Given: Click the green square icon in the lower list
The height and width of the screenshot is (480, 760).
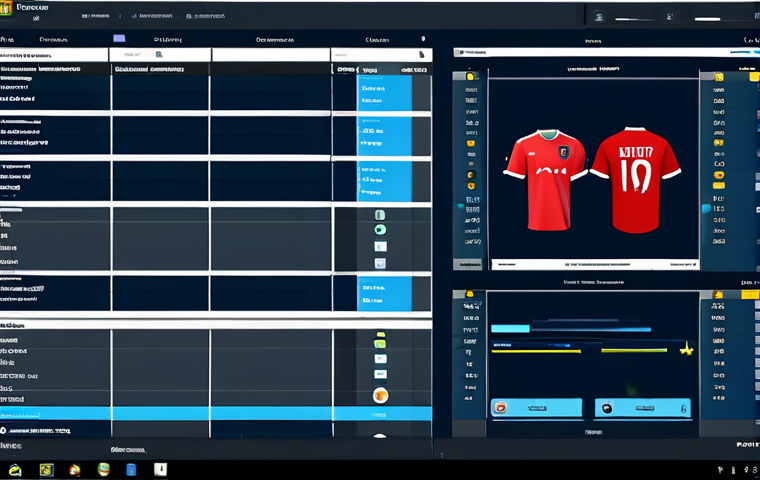Looking at the screenshot, I should tap(380, 343).
